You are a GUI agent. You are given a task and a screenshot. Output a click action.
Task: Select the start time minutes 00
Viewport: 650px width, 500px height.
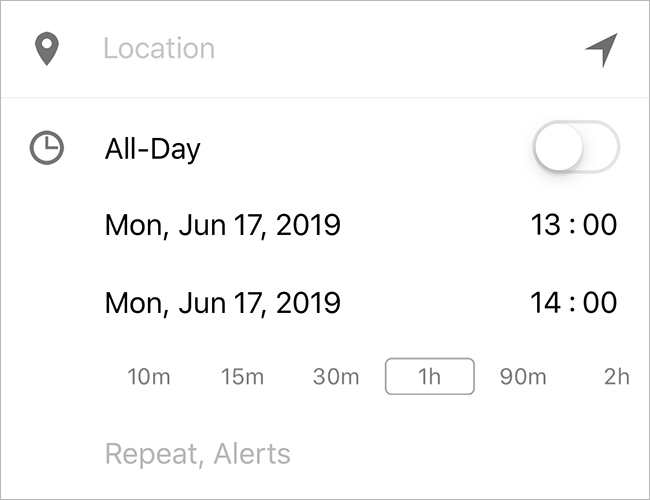(600, 225)
